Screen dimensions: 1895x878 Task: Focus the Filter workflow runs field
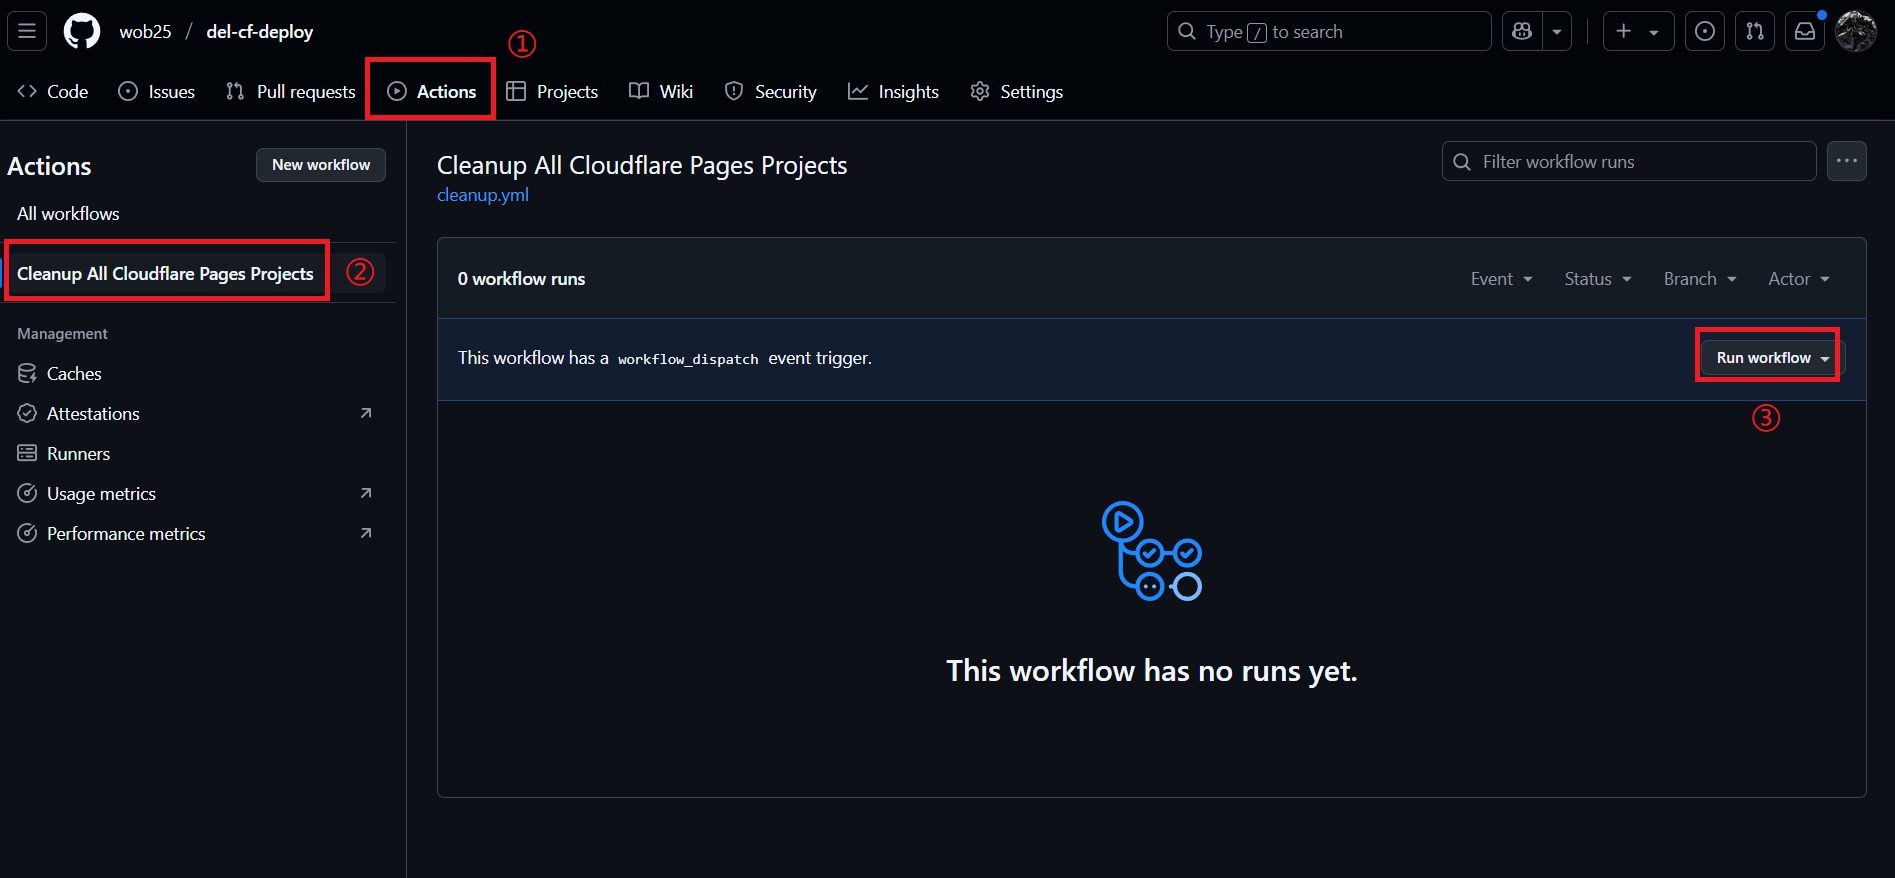(1629, 161)
